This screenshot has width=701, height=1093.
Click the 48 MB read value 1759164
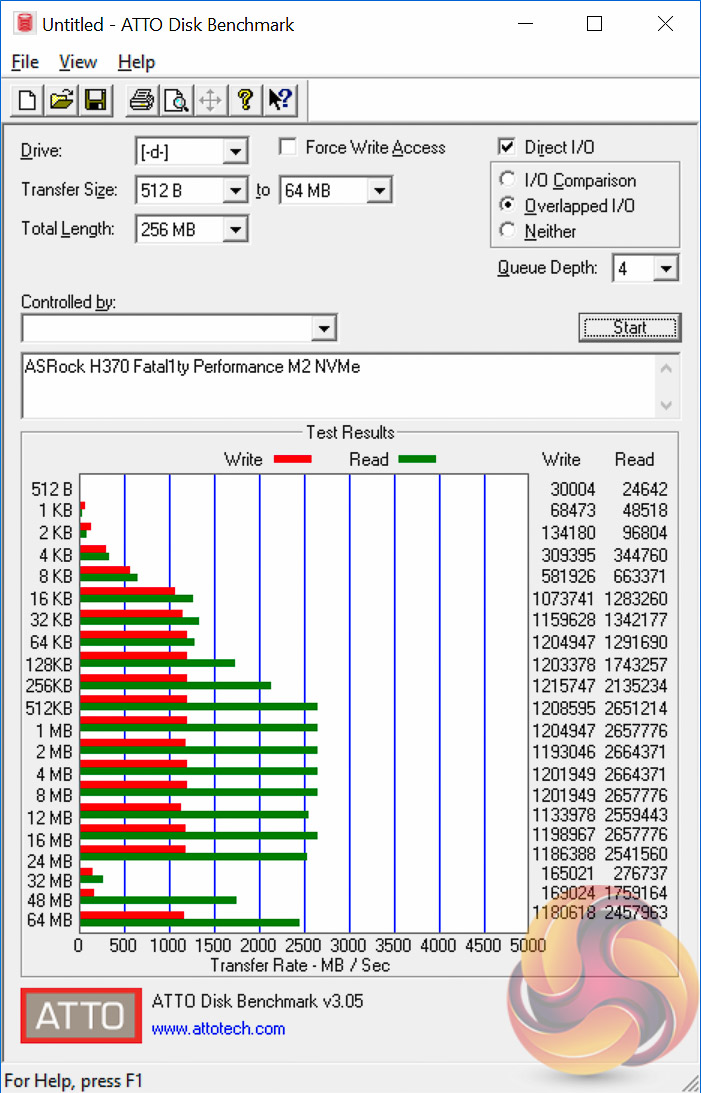pyautogui.click(x=635, y=893)
